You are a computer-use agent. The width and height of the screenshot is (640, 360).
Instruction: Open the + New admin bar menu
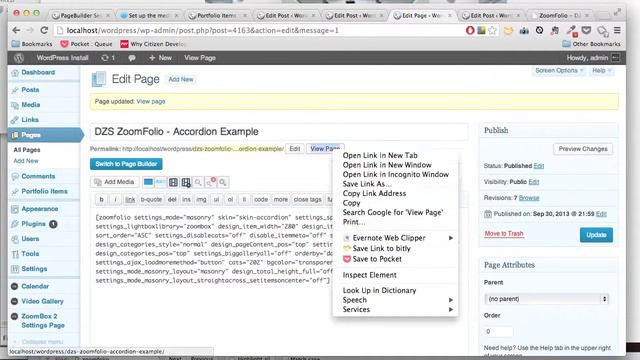tap(160, 58)
